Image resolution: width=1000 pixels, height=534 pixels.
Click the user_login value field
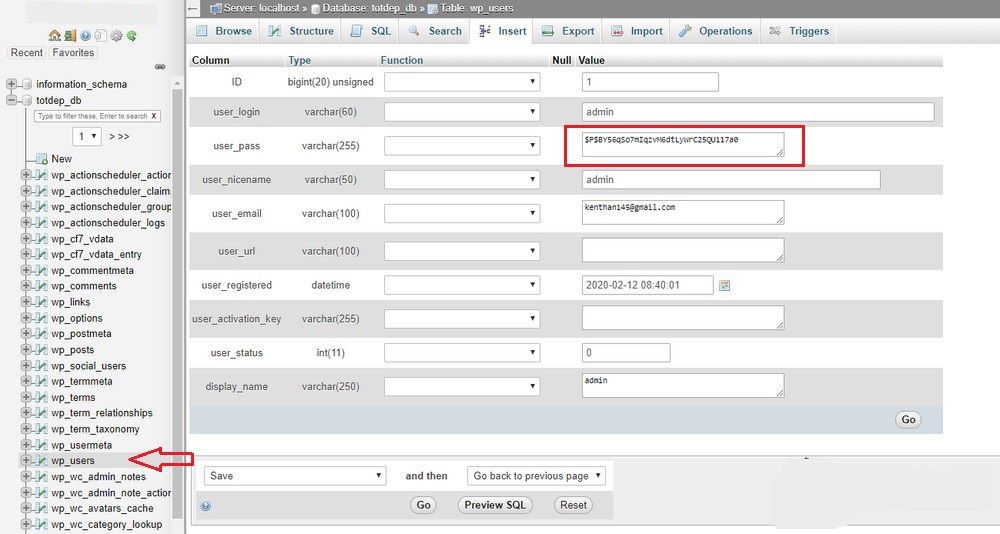point(758,112)
